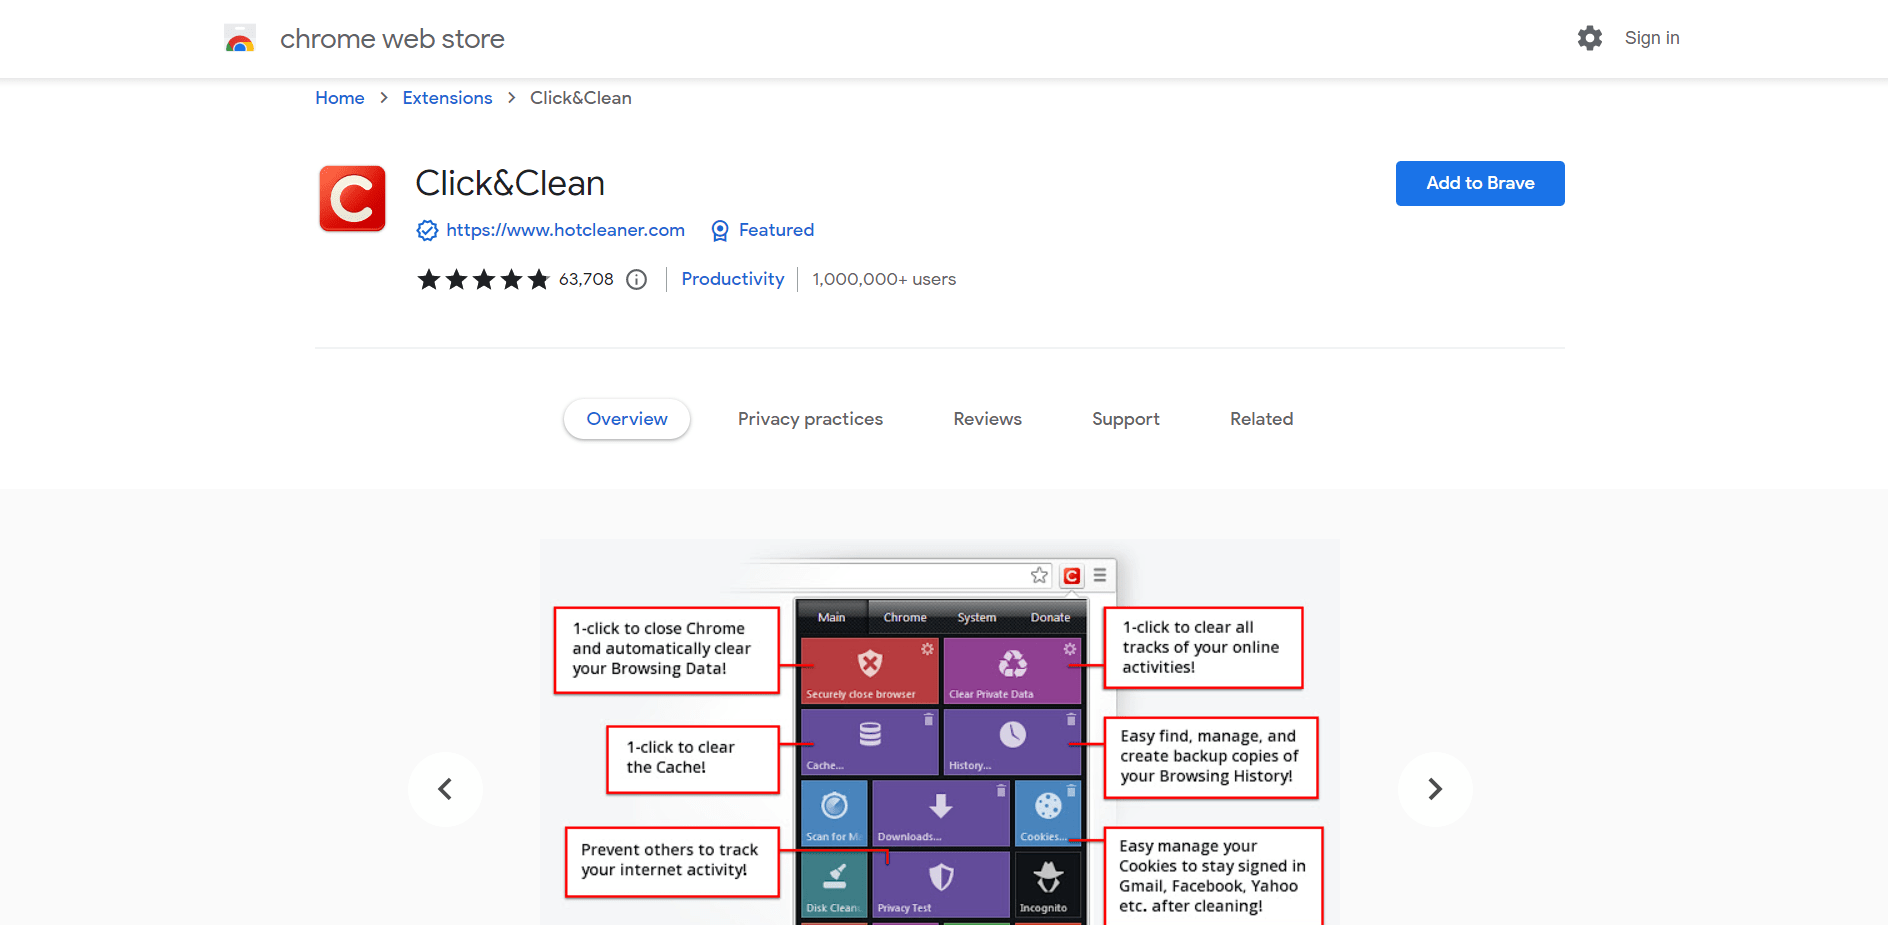
Task: Select the Overview tab
Action: click(626, 419)
